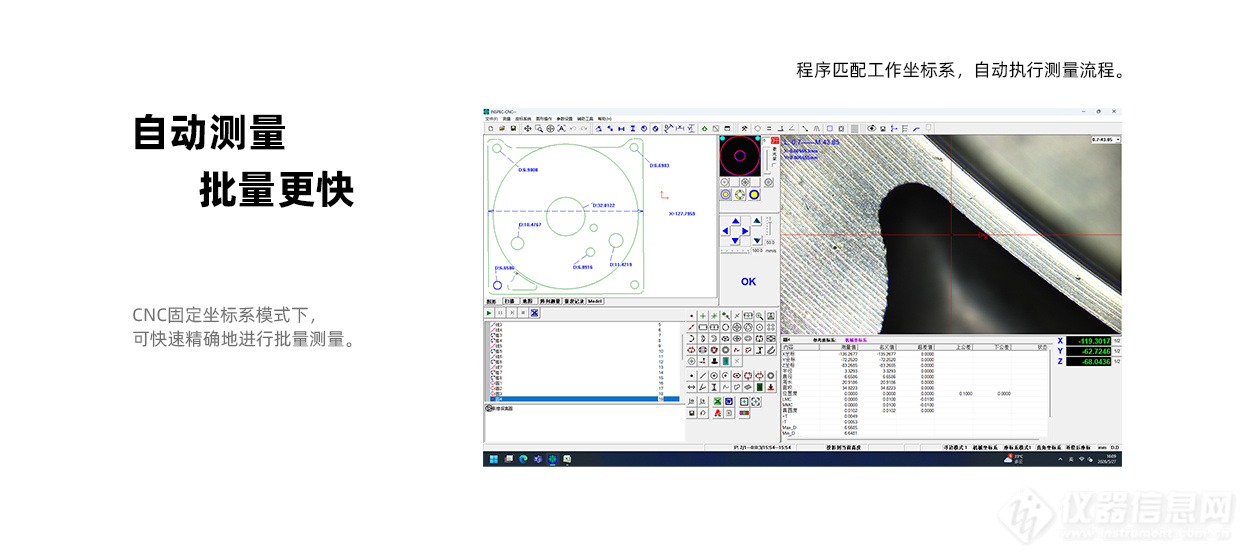Select solid yellow disc light pattern
Screen dimensions: 1250x559
click(x=754, y=195)
